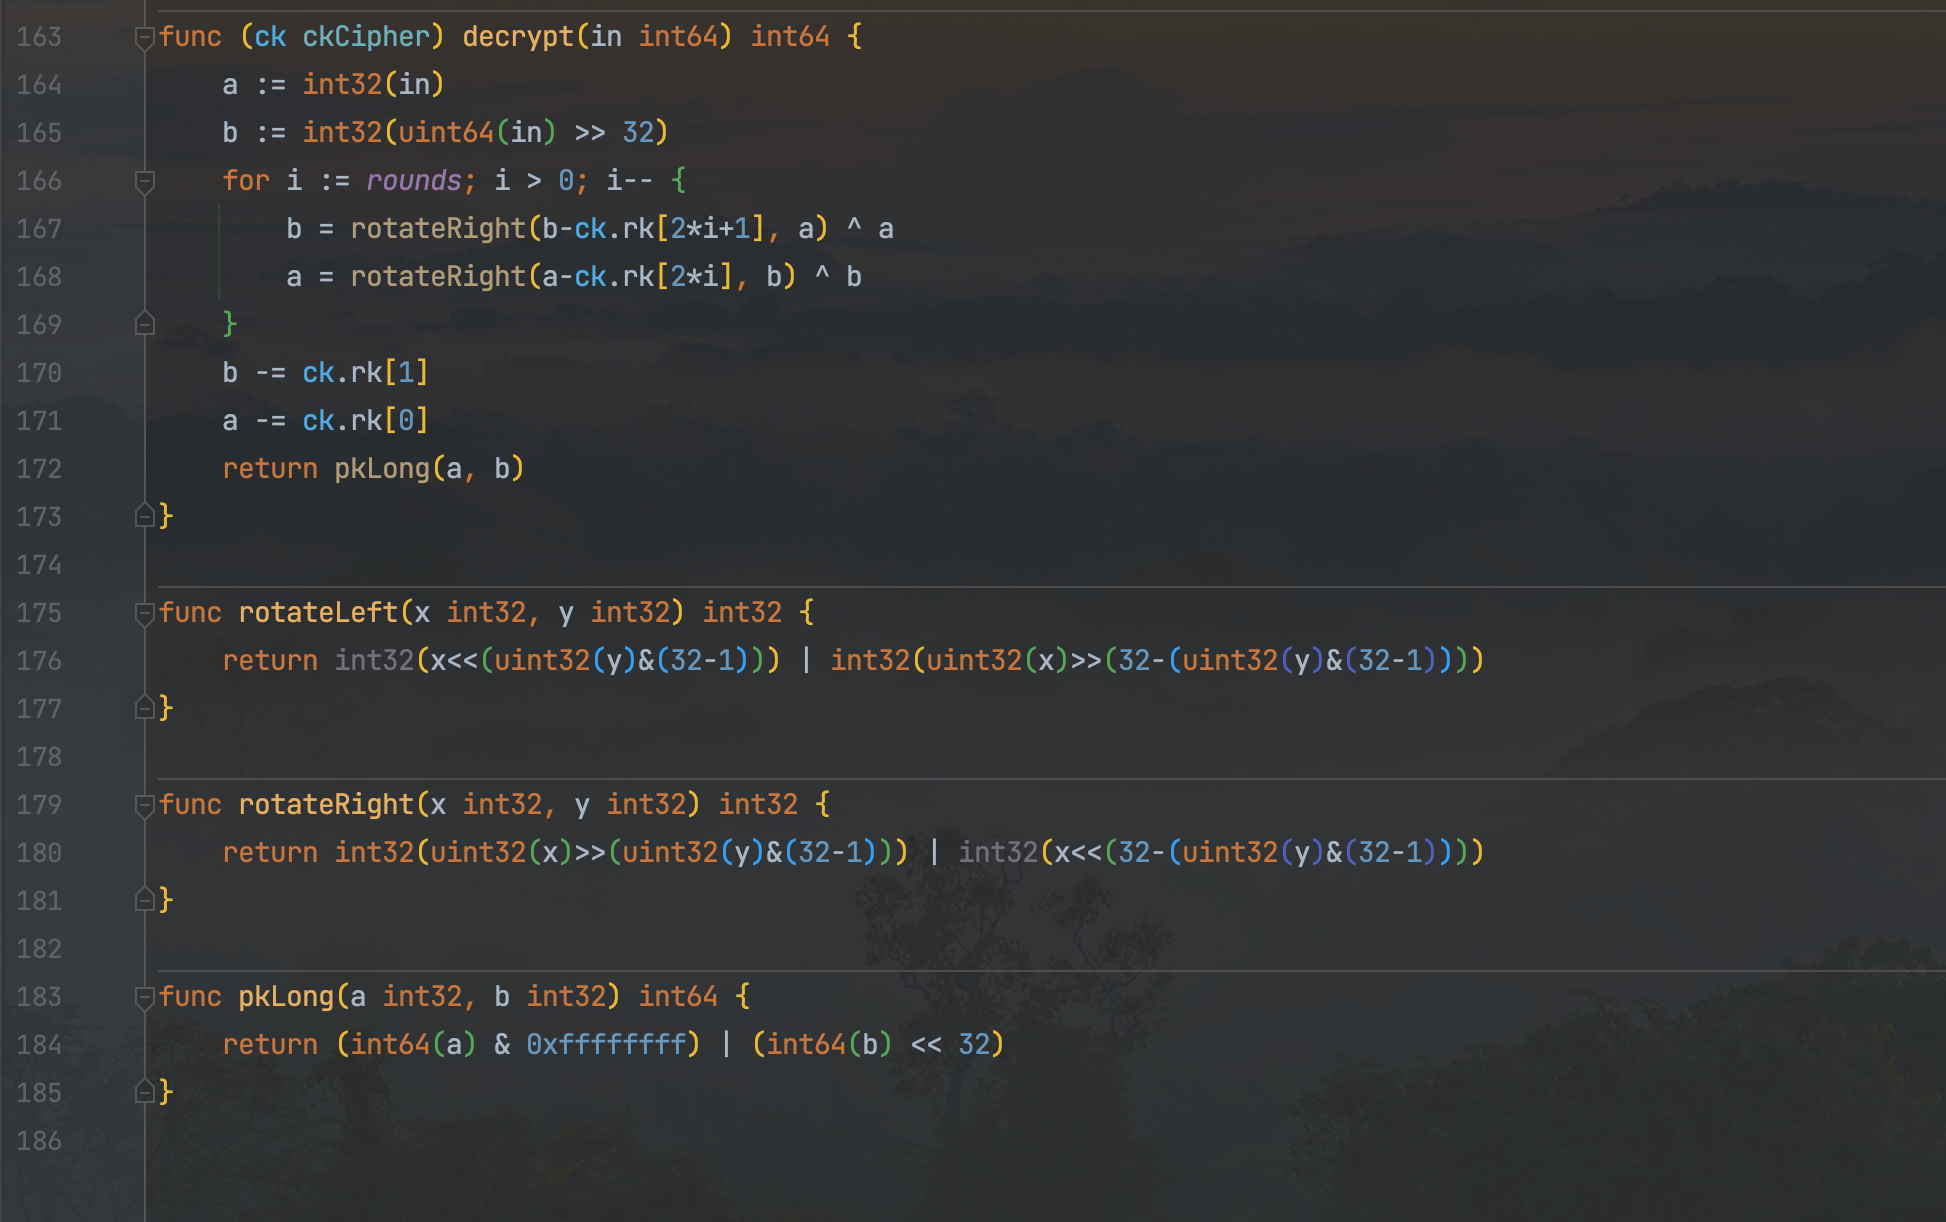
Task: Click the fold end marker on line 181
Action: pyautogui.click(x=144, y=900)
